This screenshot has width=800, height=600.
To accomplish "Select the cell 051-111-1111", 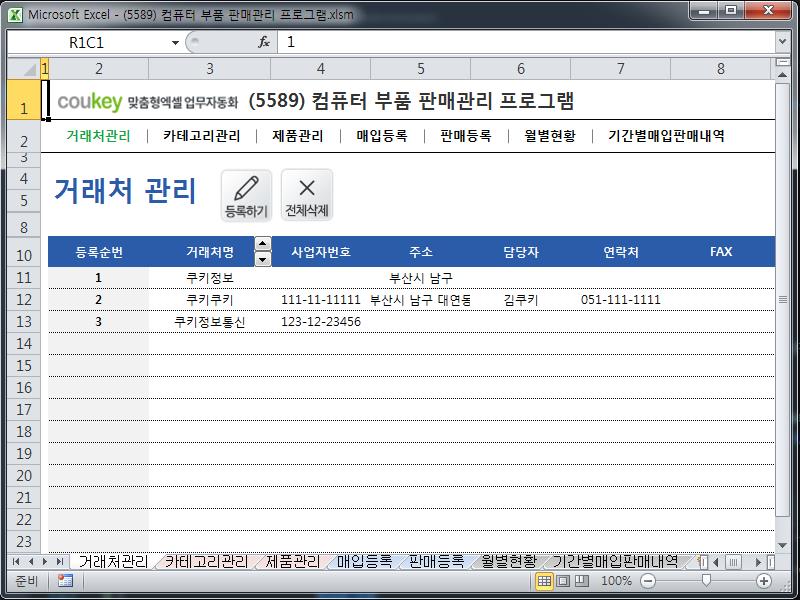I will pos(620,299).
